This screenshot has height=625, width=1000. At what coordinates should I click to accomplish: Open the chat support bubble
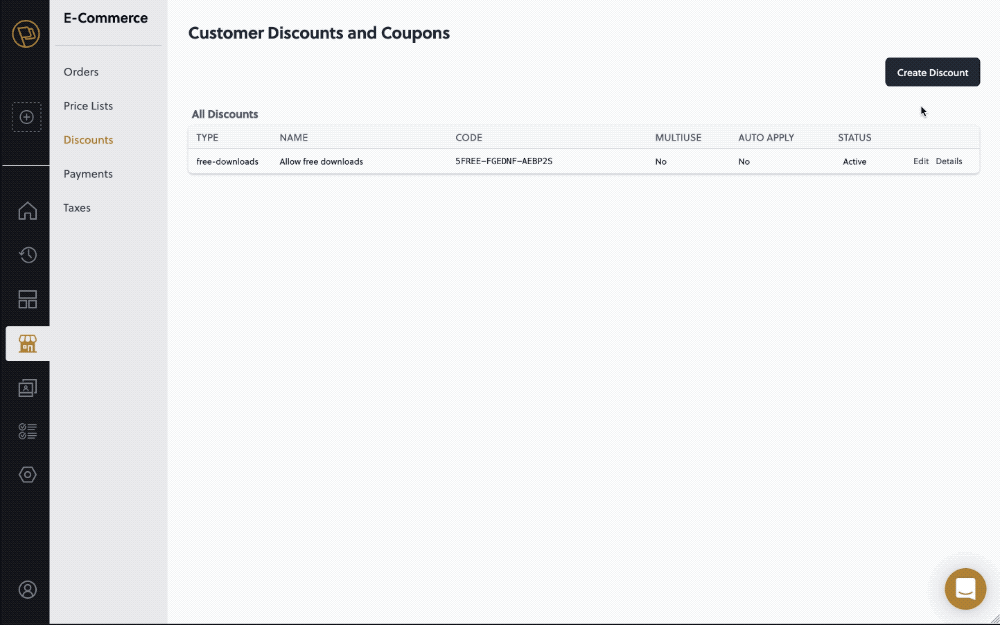[965, 589]
